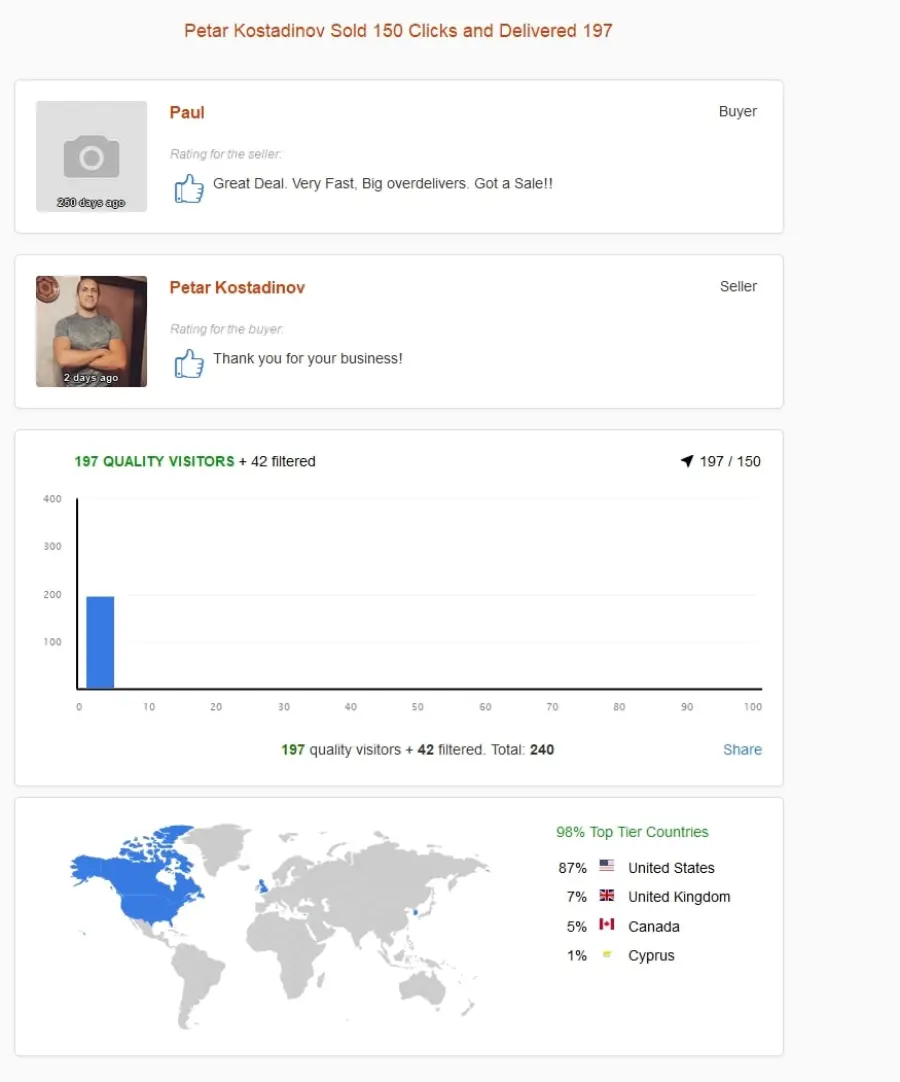Screen dimensions: 900x1082
Task: Click the blue bar in the visitors chart
Action: (x=100, y=642)
